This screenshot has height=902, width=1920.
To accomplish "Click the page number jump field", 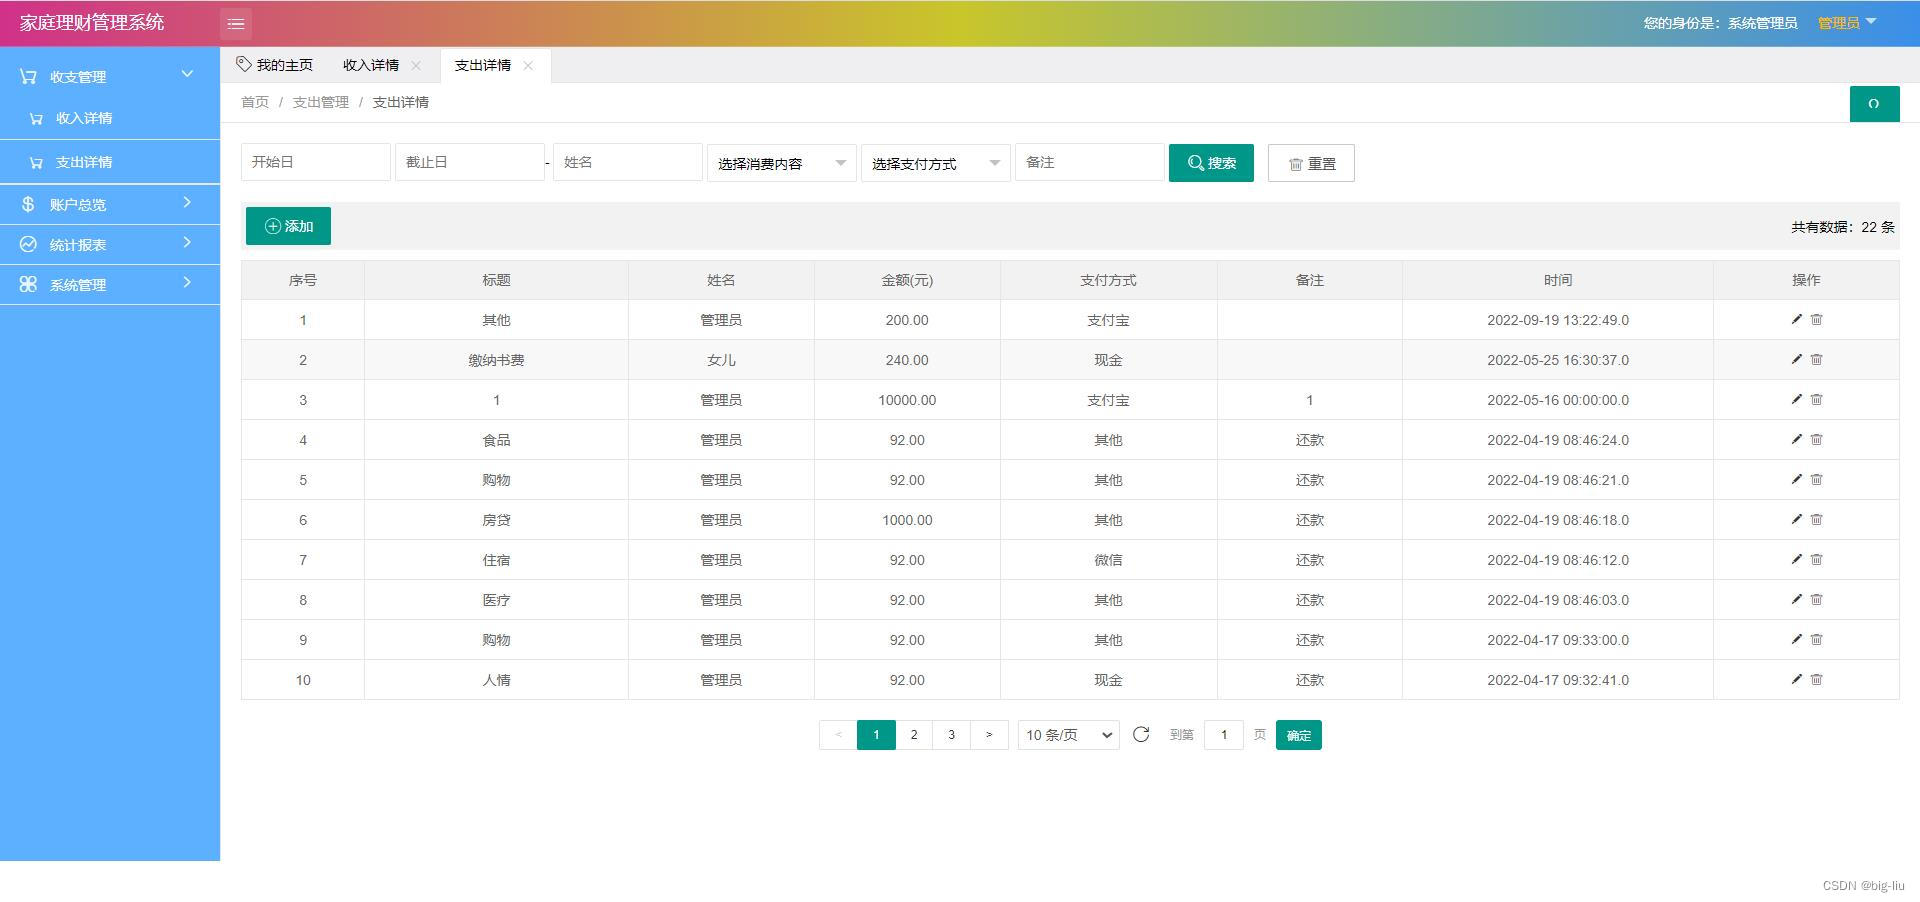I will (1224, 735).
